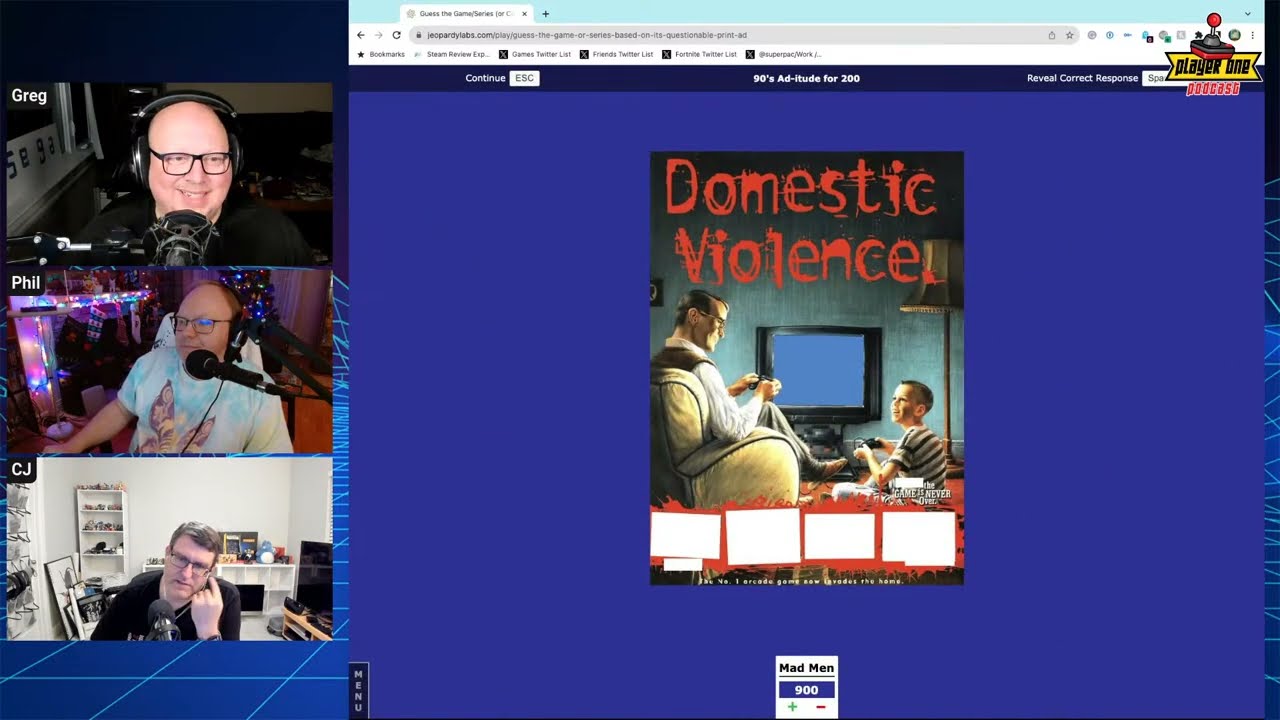Click the Reveal Correct Response button

click(1094, 78)
